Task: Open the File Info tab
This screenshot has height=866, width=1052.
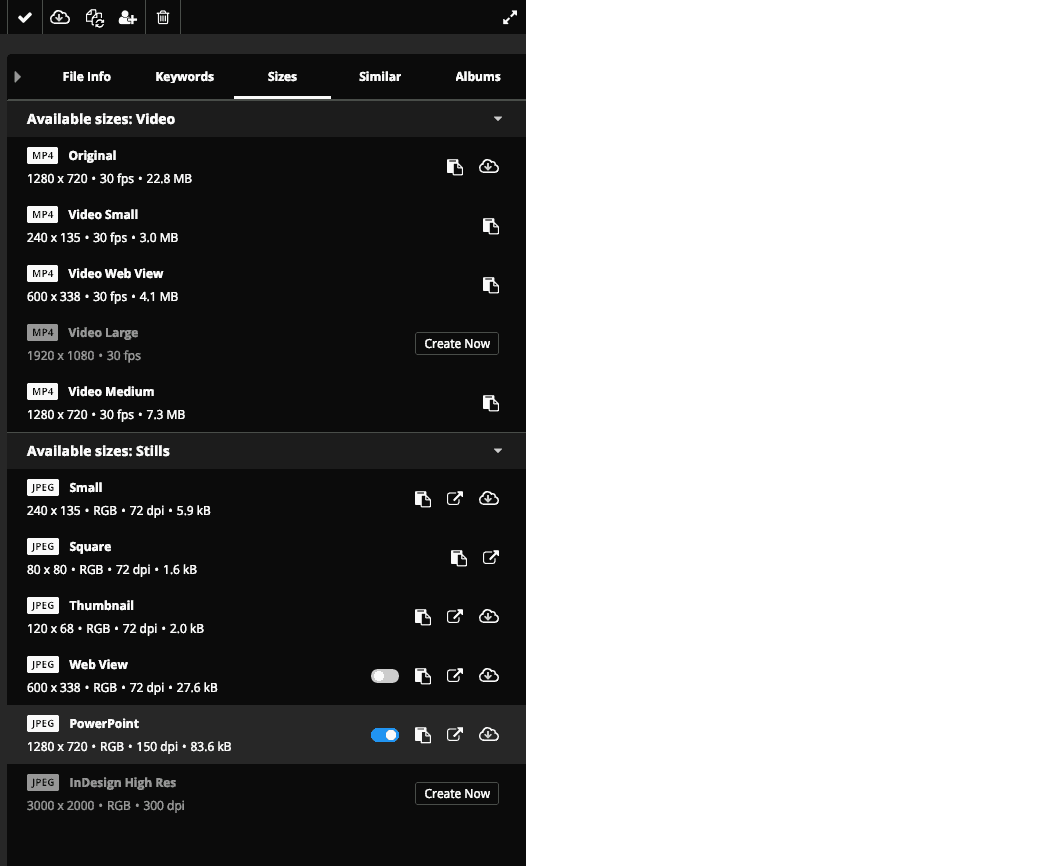Action: pos(87,76)
